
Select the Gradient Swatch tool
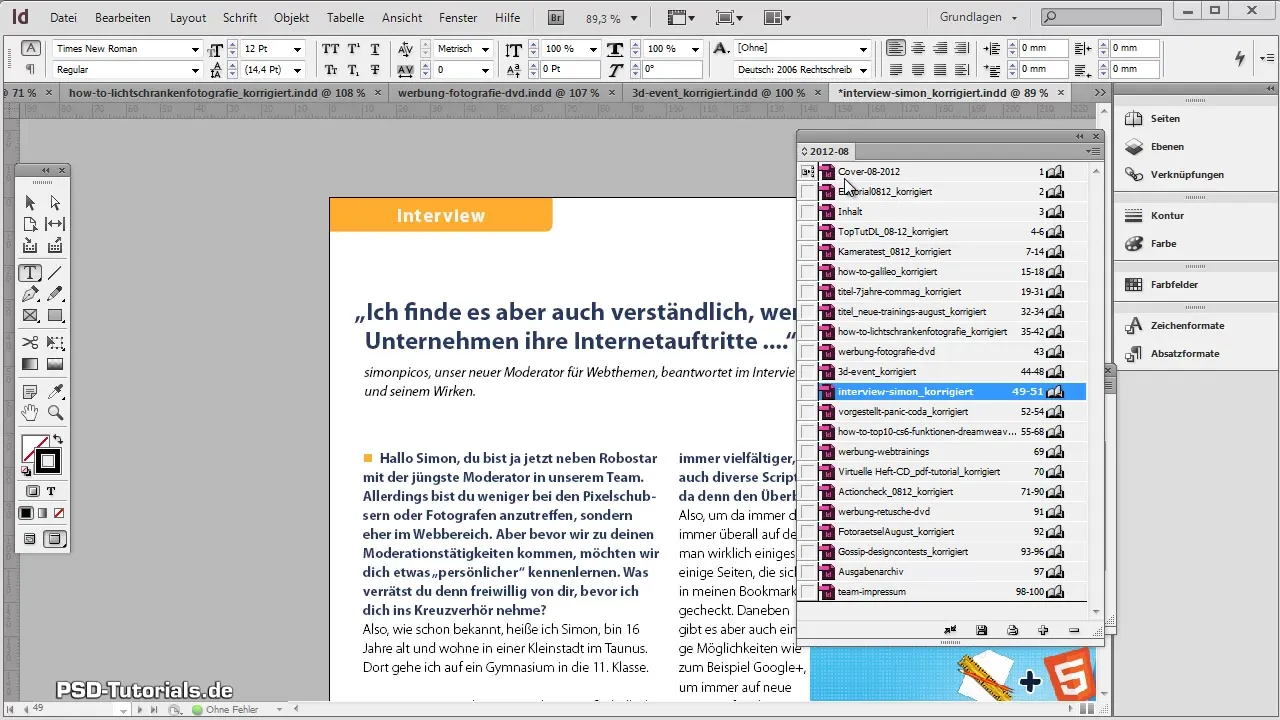30,364
